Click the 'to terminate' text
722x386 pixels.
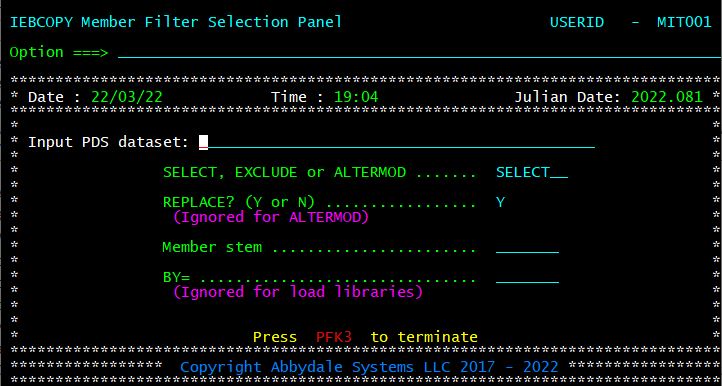click(424, 337)
